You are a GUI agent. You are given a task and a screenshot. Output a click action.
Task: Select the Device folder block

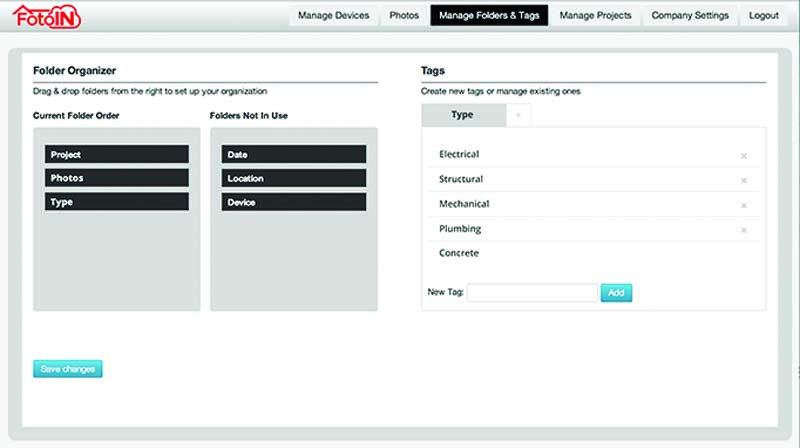[294, 202]
